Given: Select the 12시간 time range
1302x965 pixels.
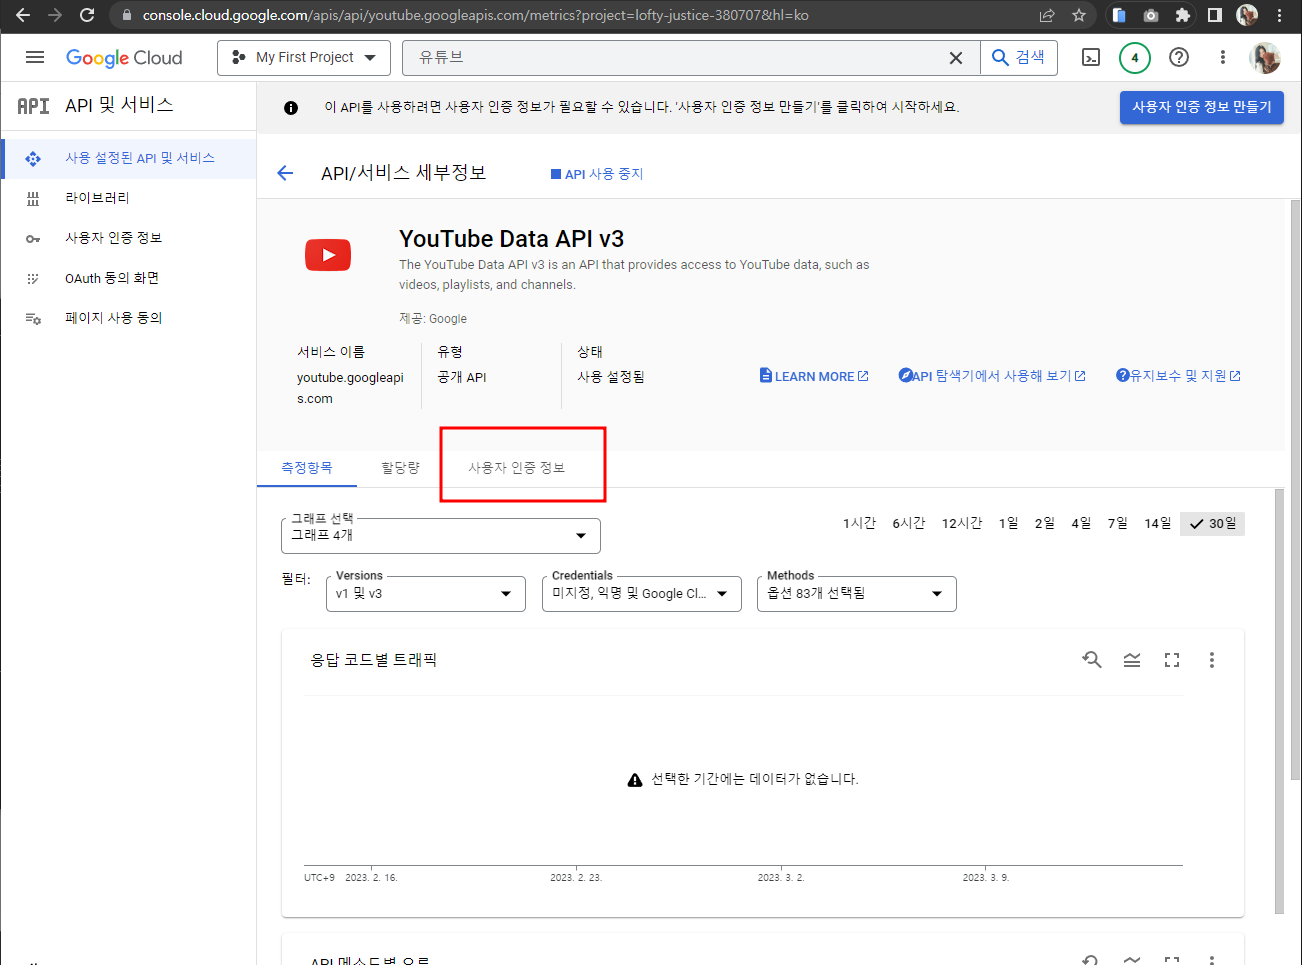Looking at the screenshot, I should 962,523.
